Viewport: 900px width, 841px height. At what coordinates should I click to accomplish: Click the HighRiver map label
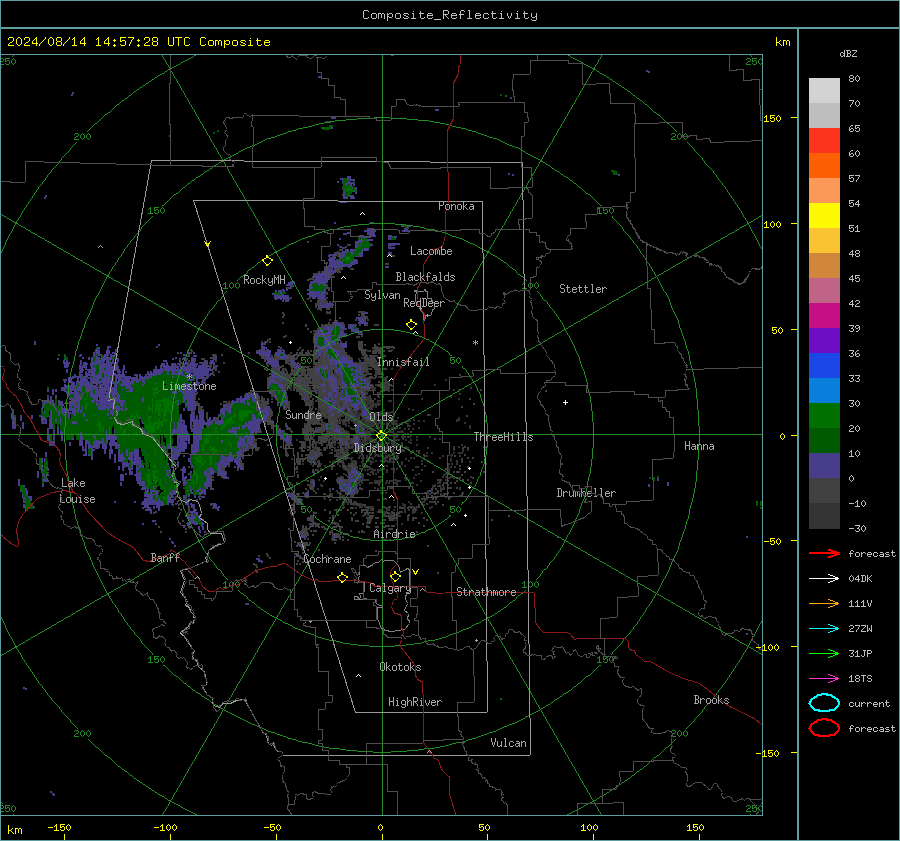click(415, 702)
